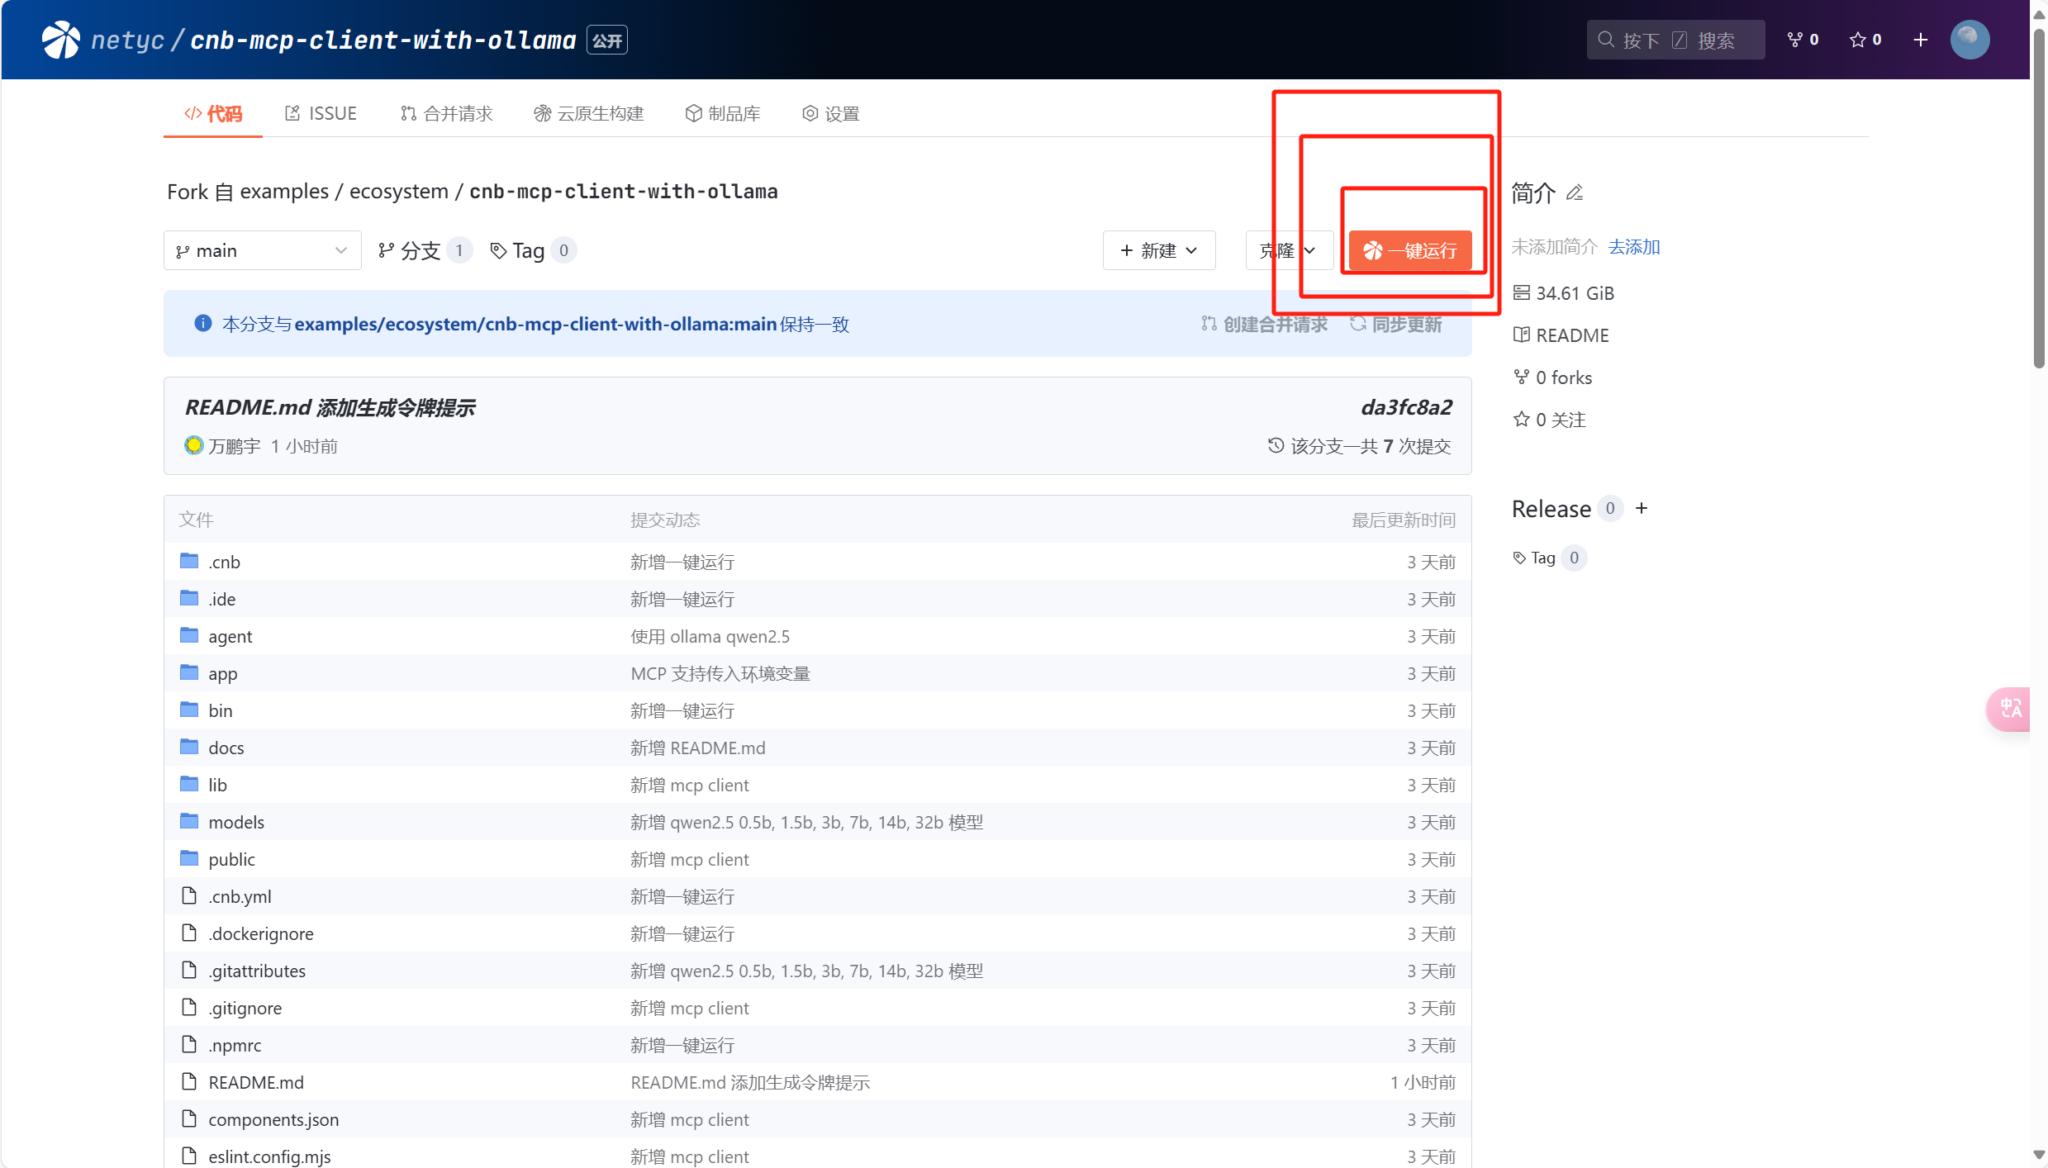Click the pink translate floating icon
Viewport: 2048px width, 1168px height.
[2009, 709]
